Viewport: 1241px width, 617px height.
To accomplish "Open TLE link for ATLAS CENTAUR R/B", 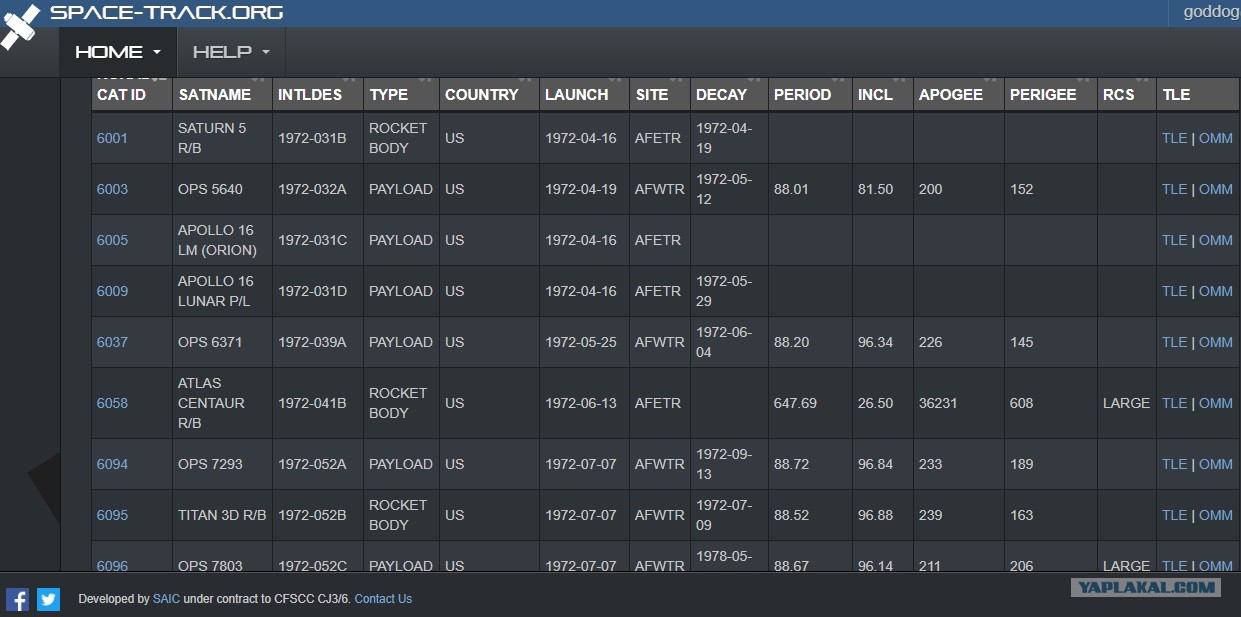I will (1174, 403).
